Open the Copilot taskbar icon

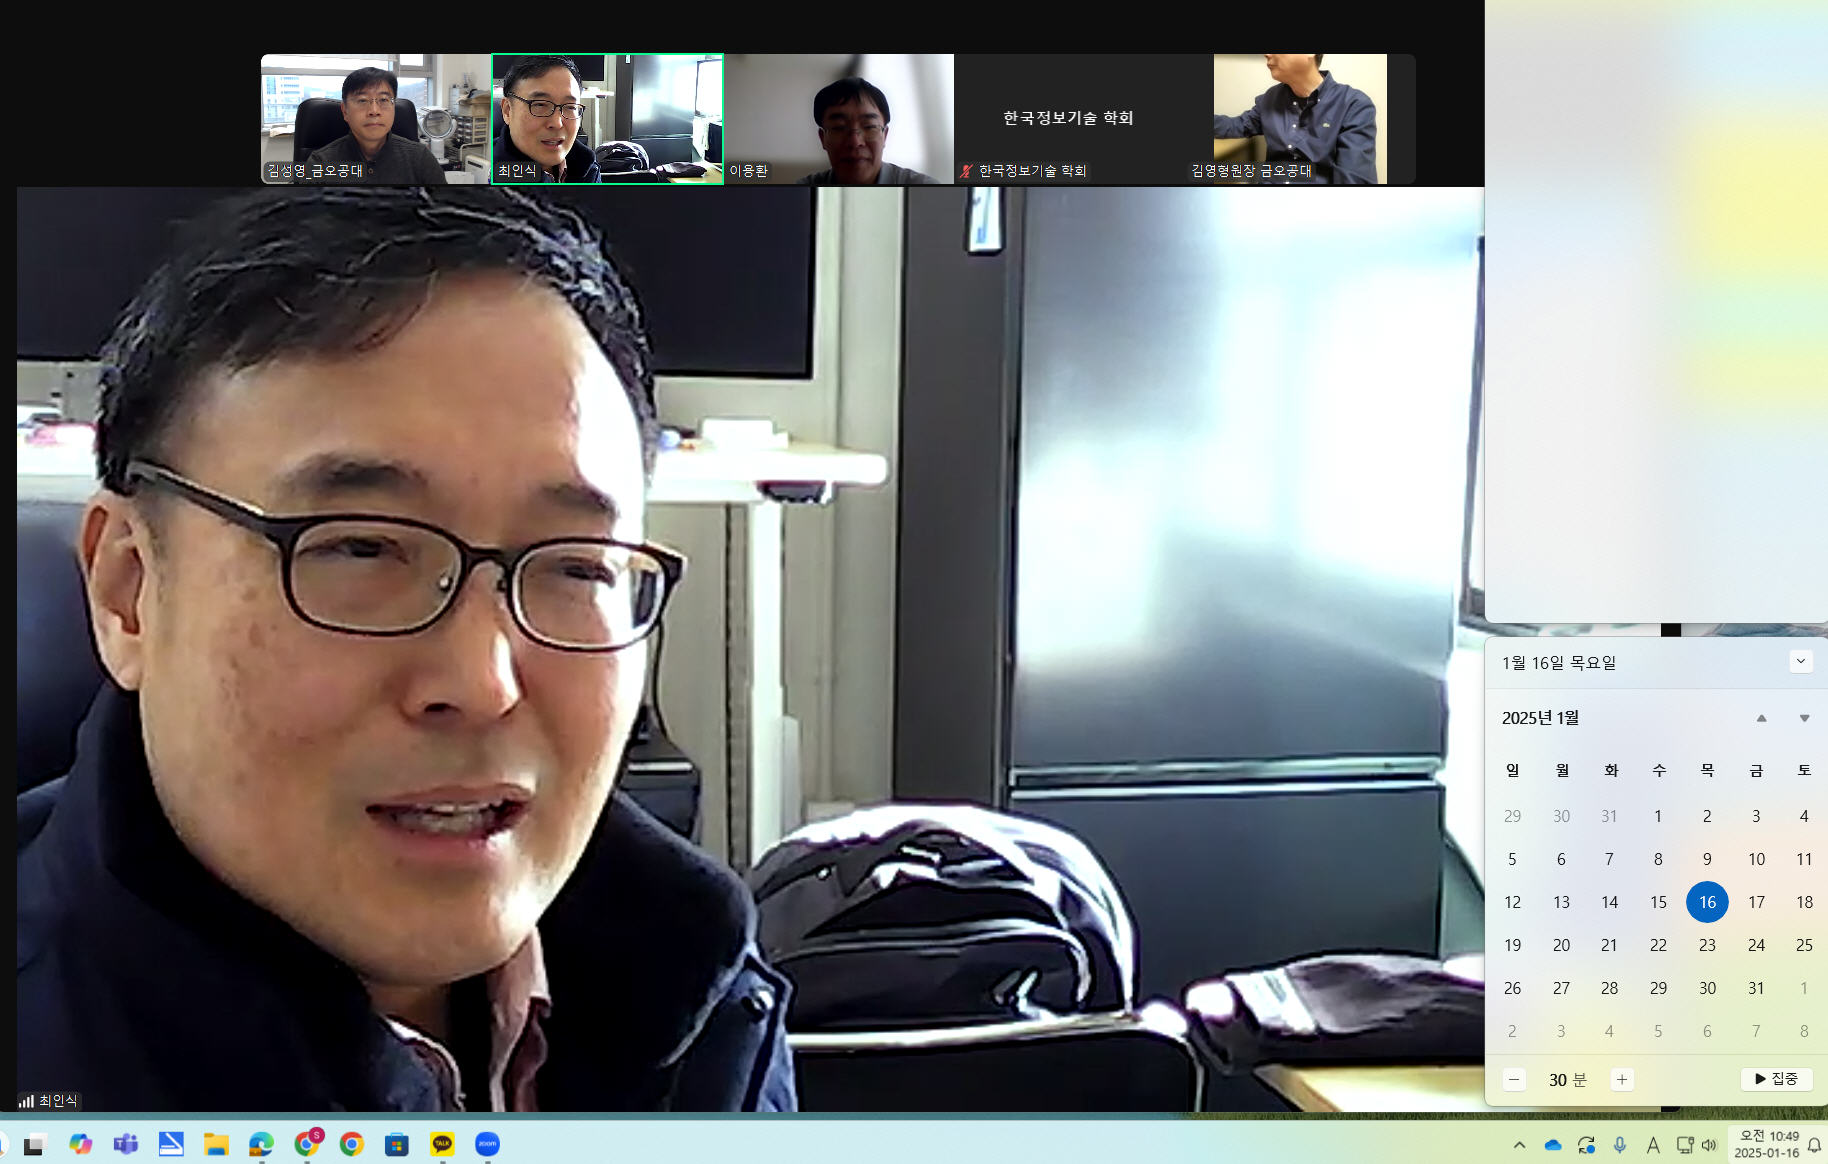[81, 1144]
